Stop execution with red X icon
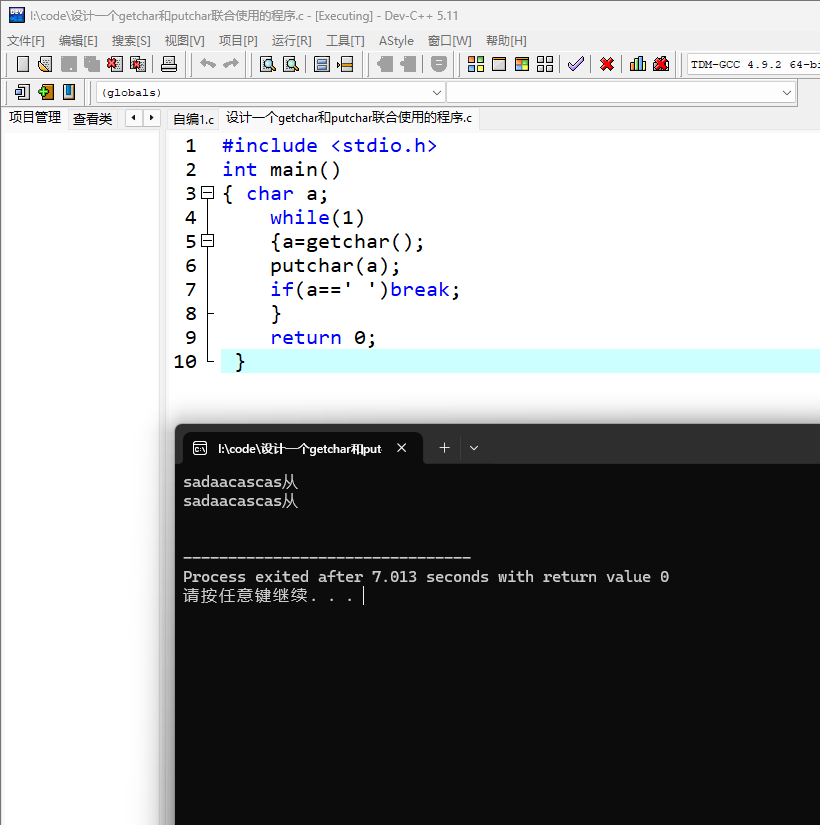 click(x=607, y=64)
